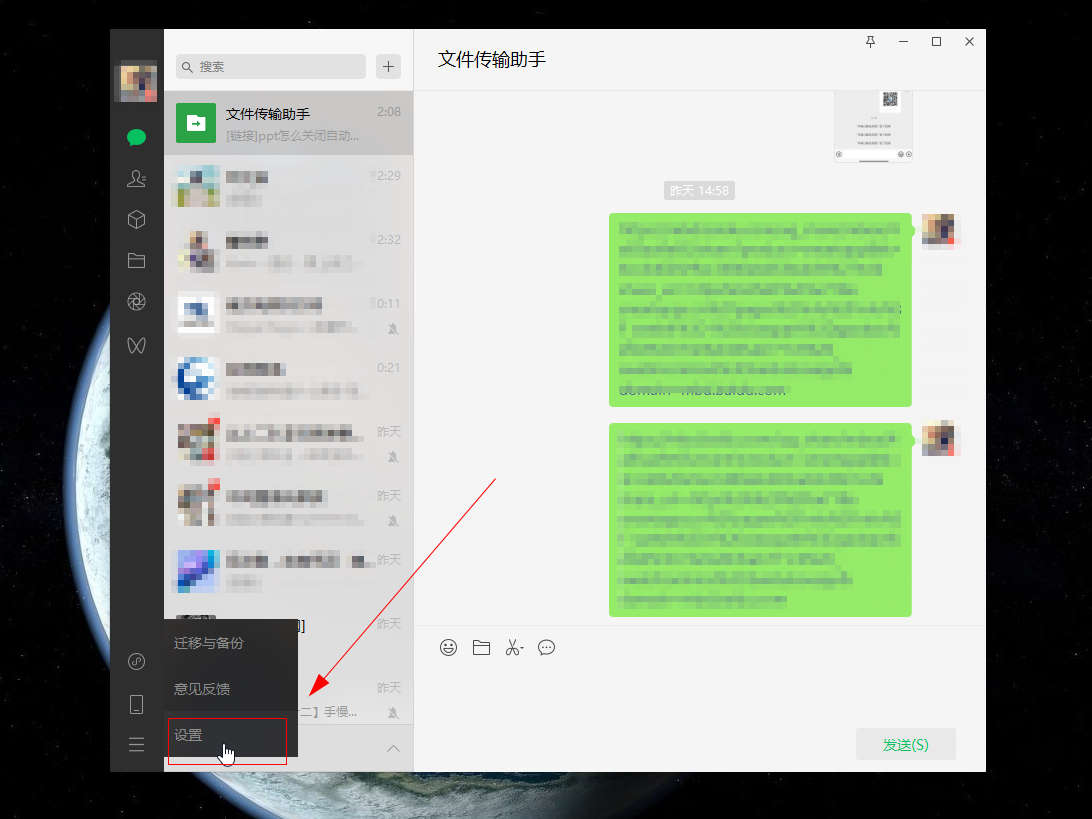Open Channels butterfly icon in sidebar
Screen dimensions: 1092x819
coord(137,344)
